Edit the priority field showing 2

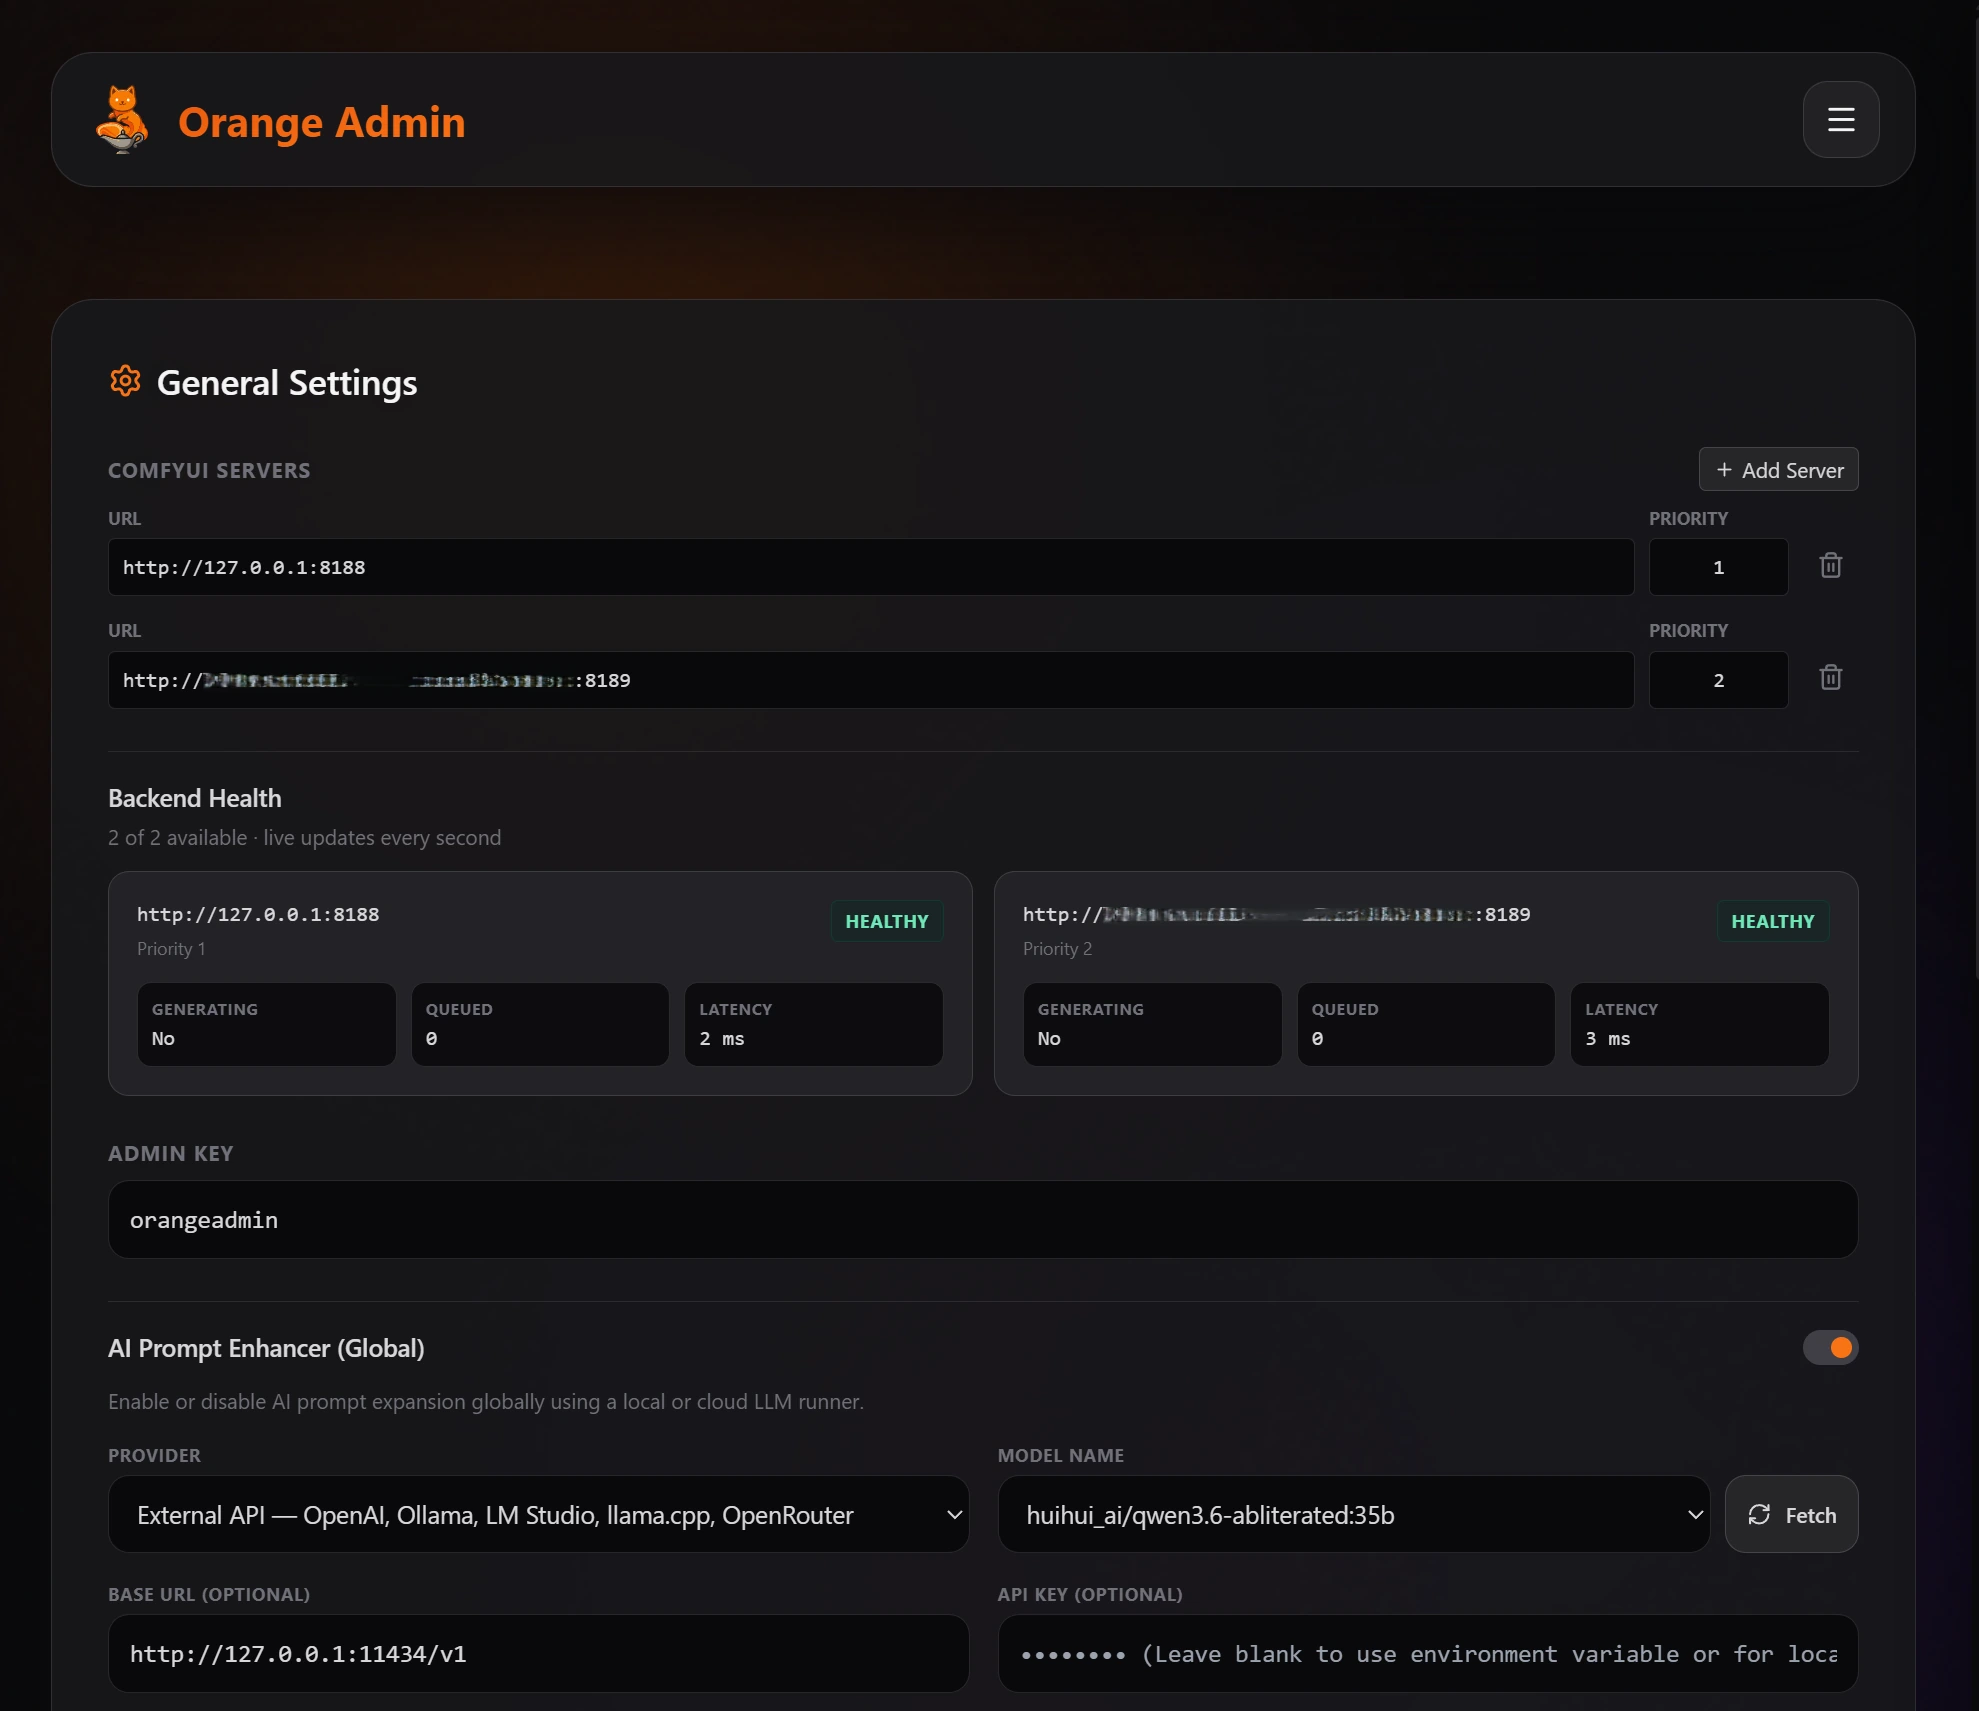(1718, 680)
